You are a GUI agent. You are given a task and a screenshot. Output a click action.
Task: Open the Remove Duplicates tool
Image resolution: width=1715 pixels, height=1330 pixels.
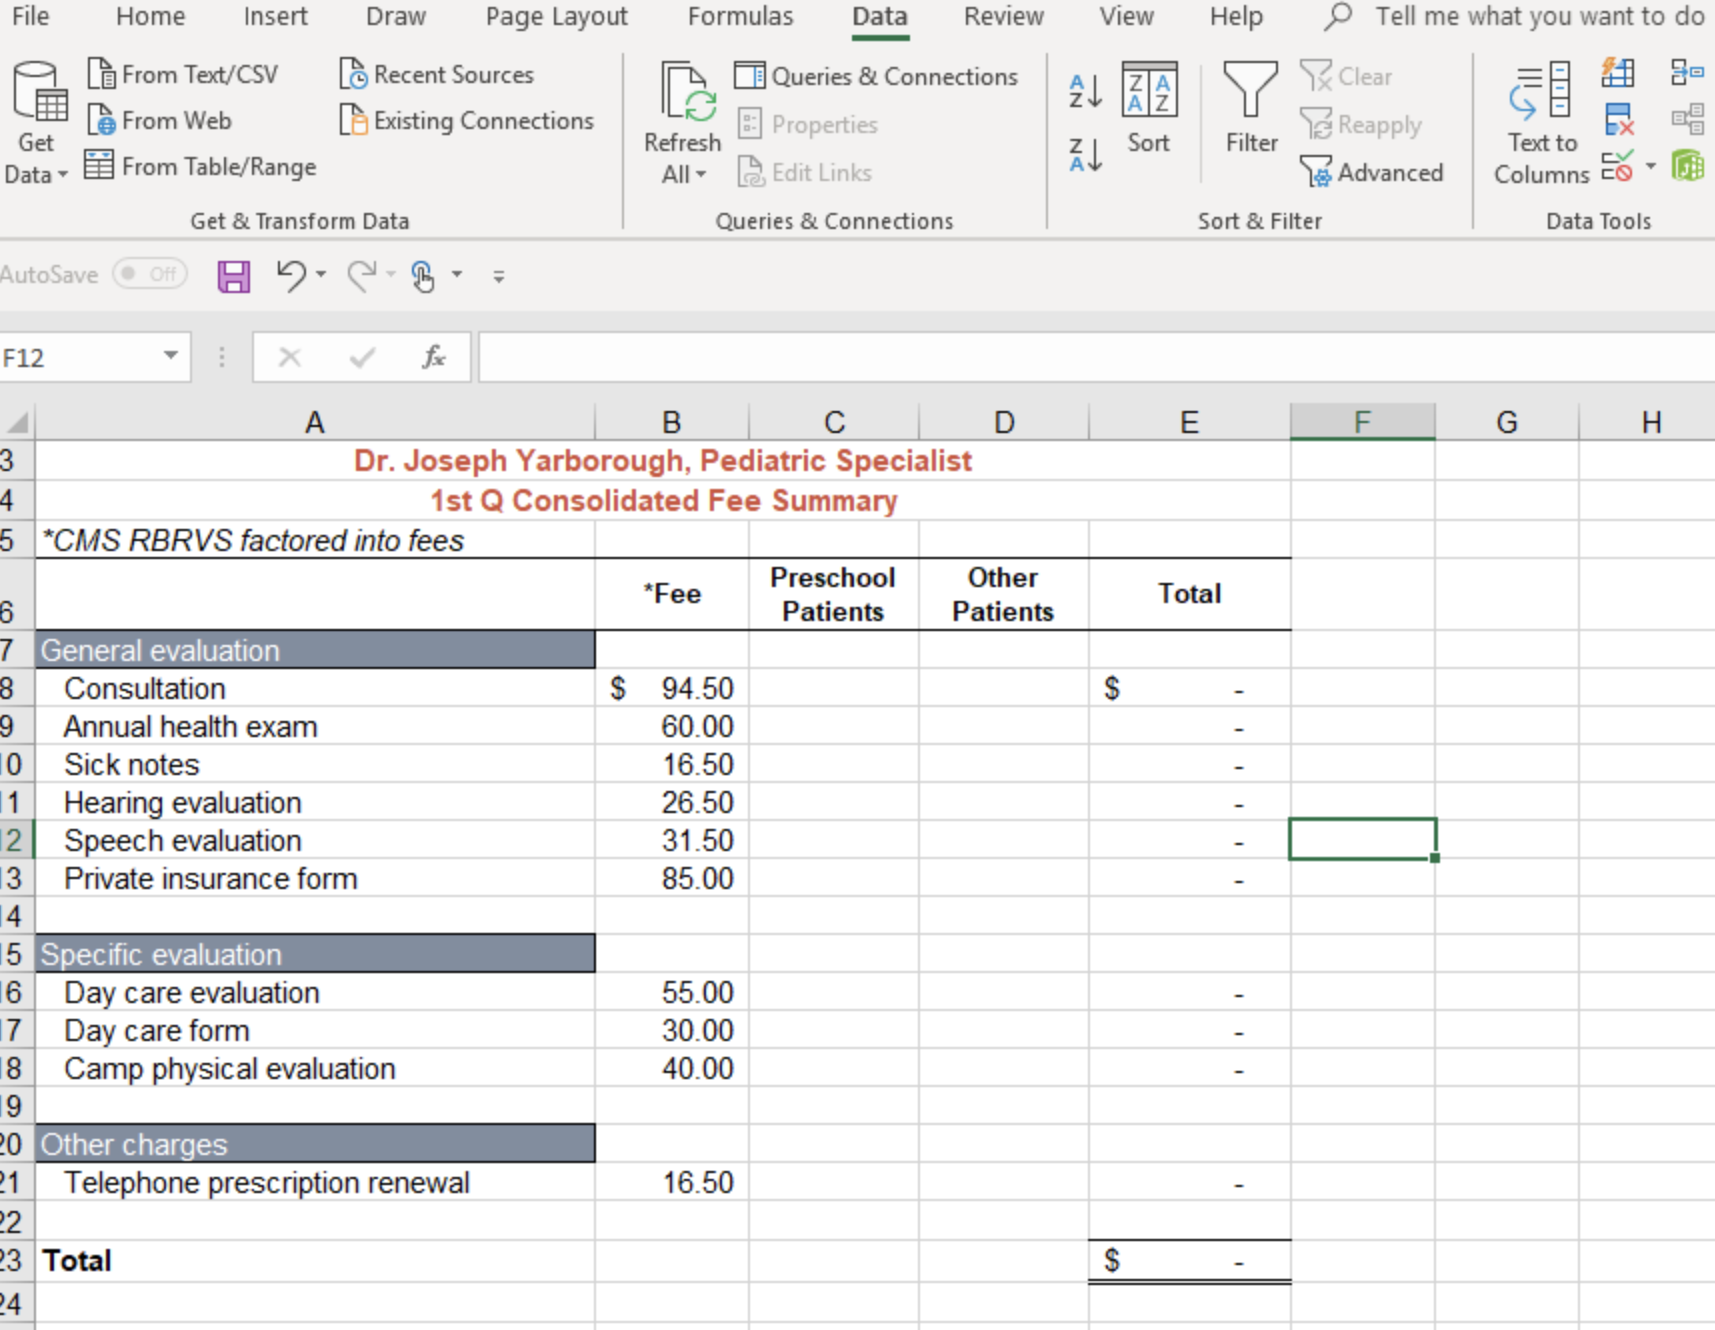click(1619, 119)
